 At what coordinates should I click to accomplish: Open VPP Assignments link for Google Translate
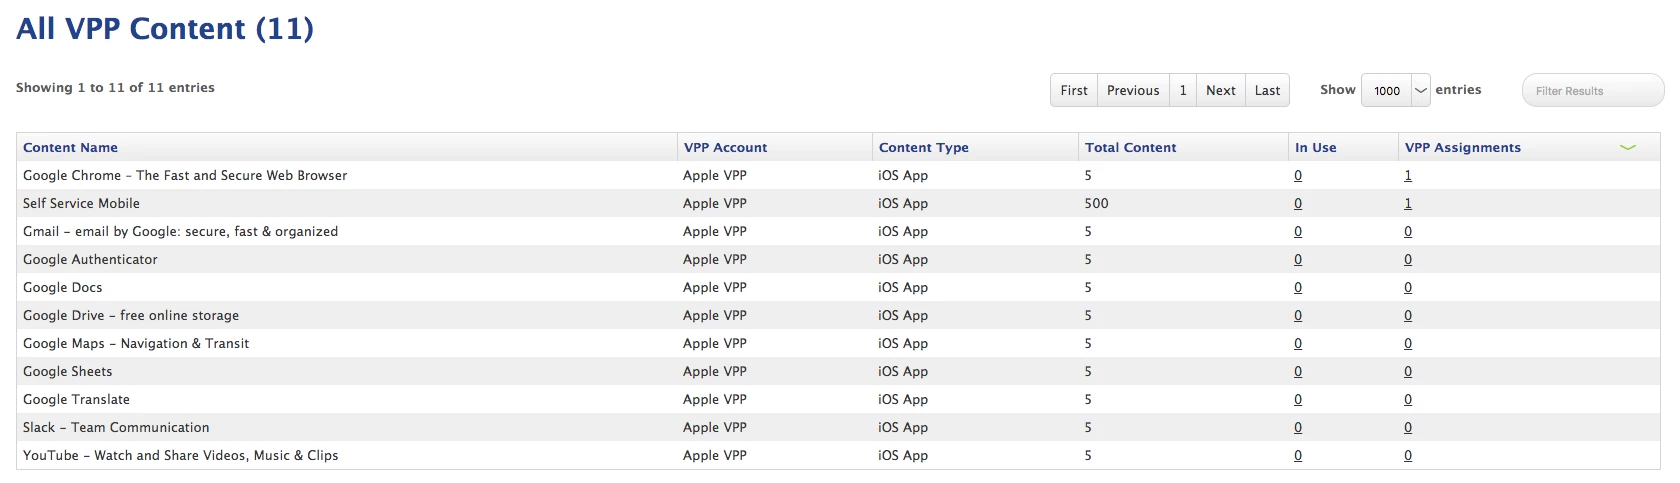(1408, 399)
